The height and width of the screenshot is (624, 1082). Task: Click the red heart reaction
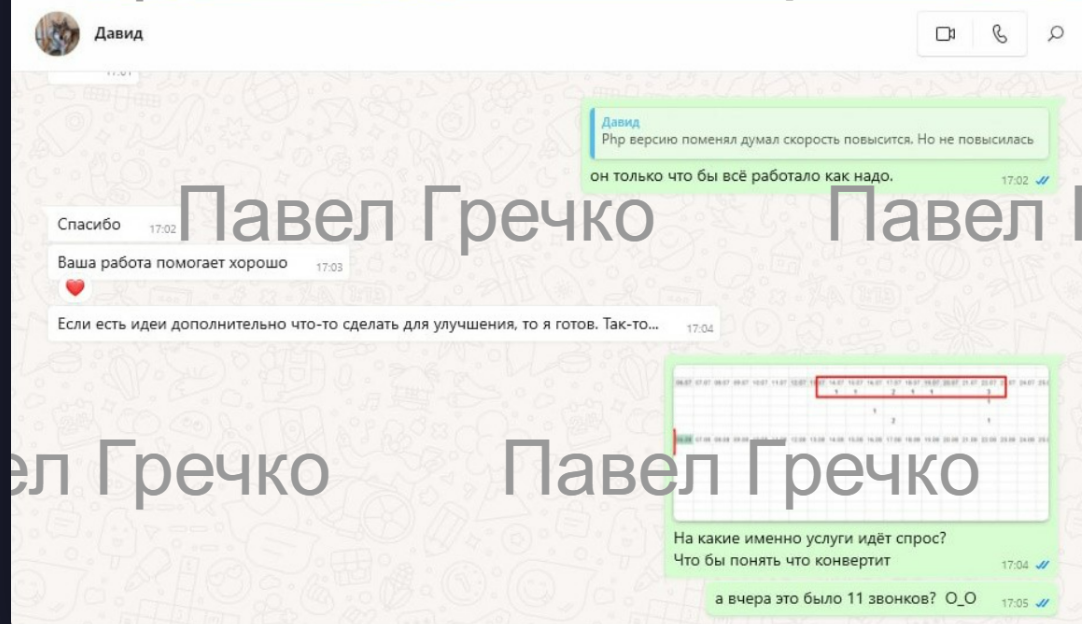[75, 287]
